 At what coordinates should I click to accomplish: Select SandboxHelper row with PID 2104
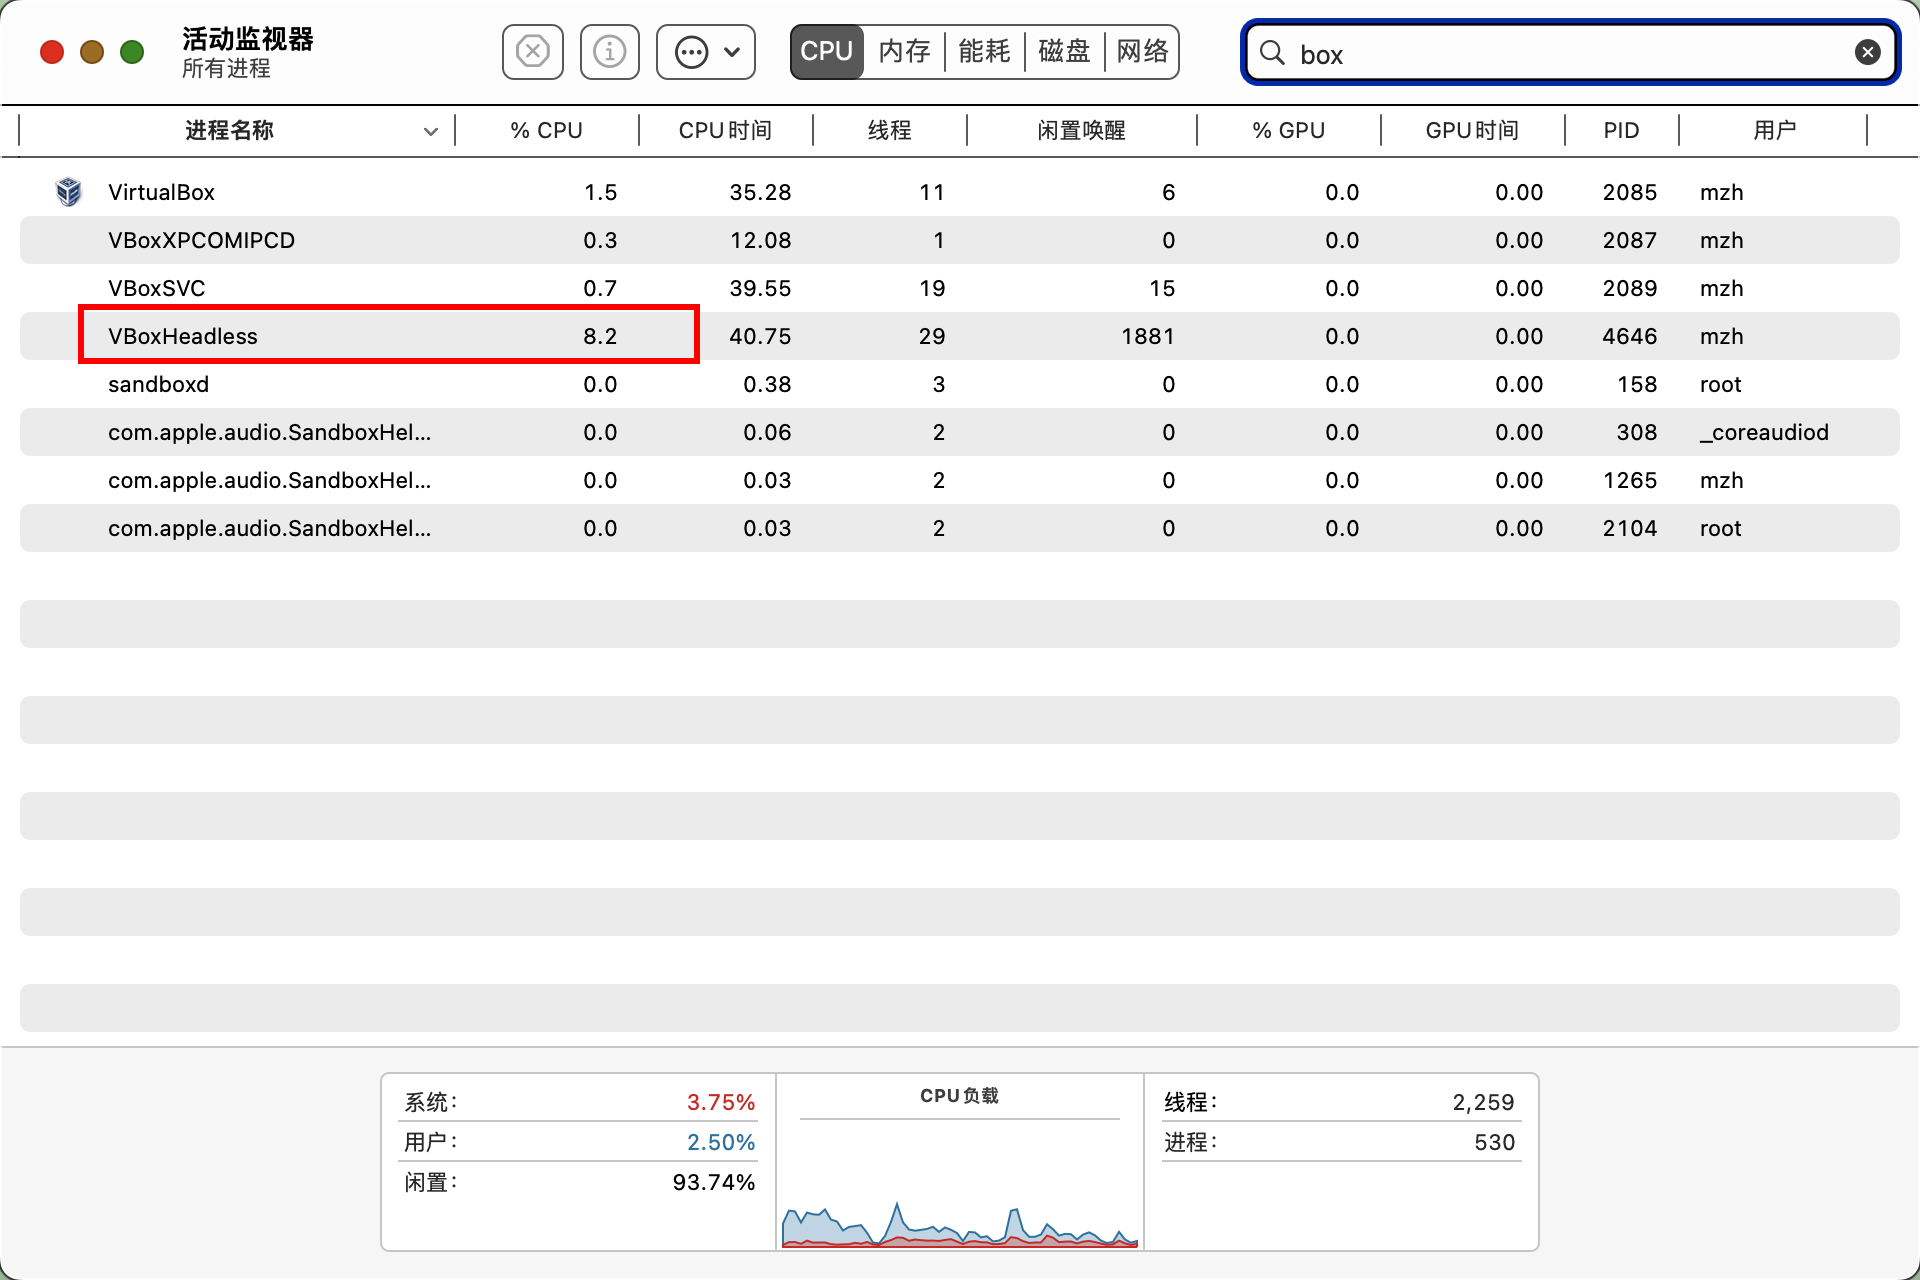click(960, 528)
